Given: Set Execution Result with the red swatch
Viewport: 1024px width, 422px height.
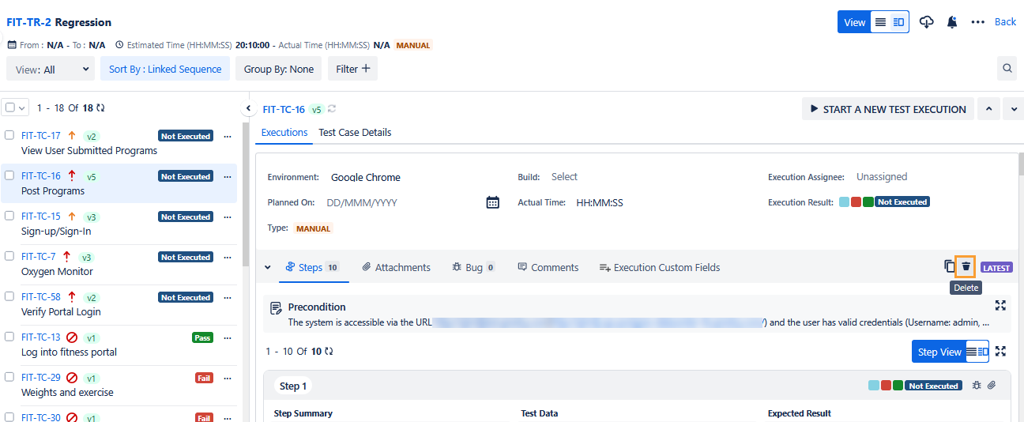Looking at the screenshot, I should click(x=856, y=202).
